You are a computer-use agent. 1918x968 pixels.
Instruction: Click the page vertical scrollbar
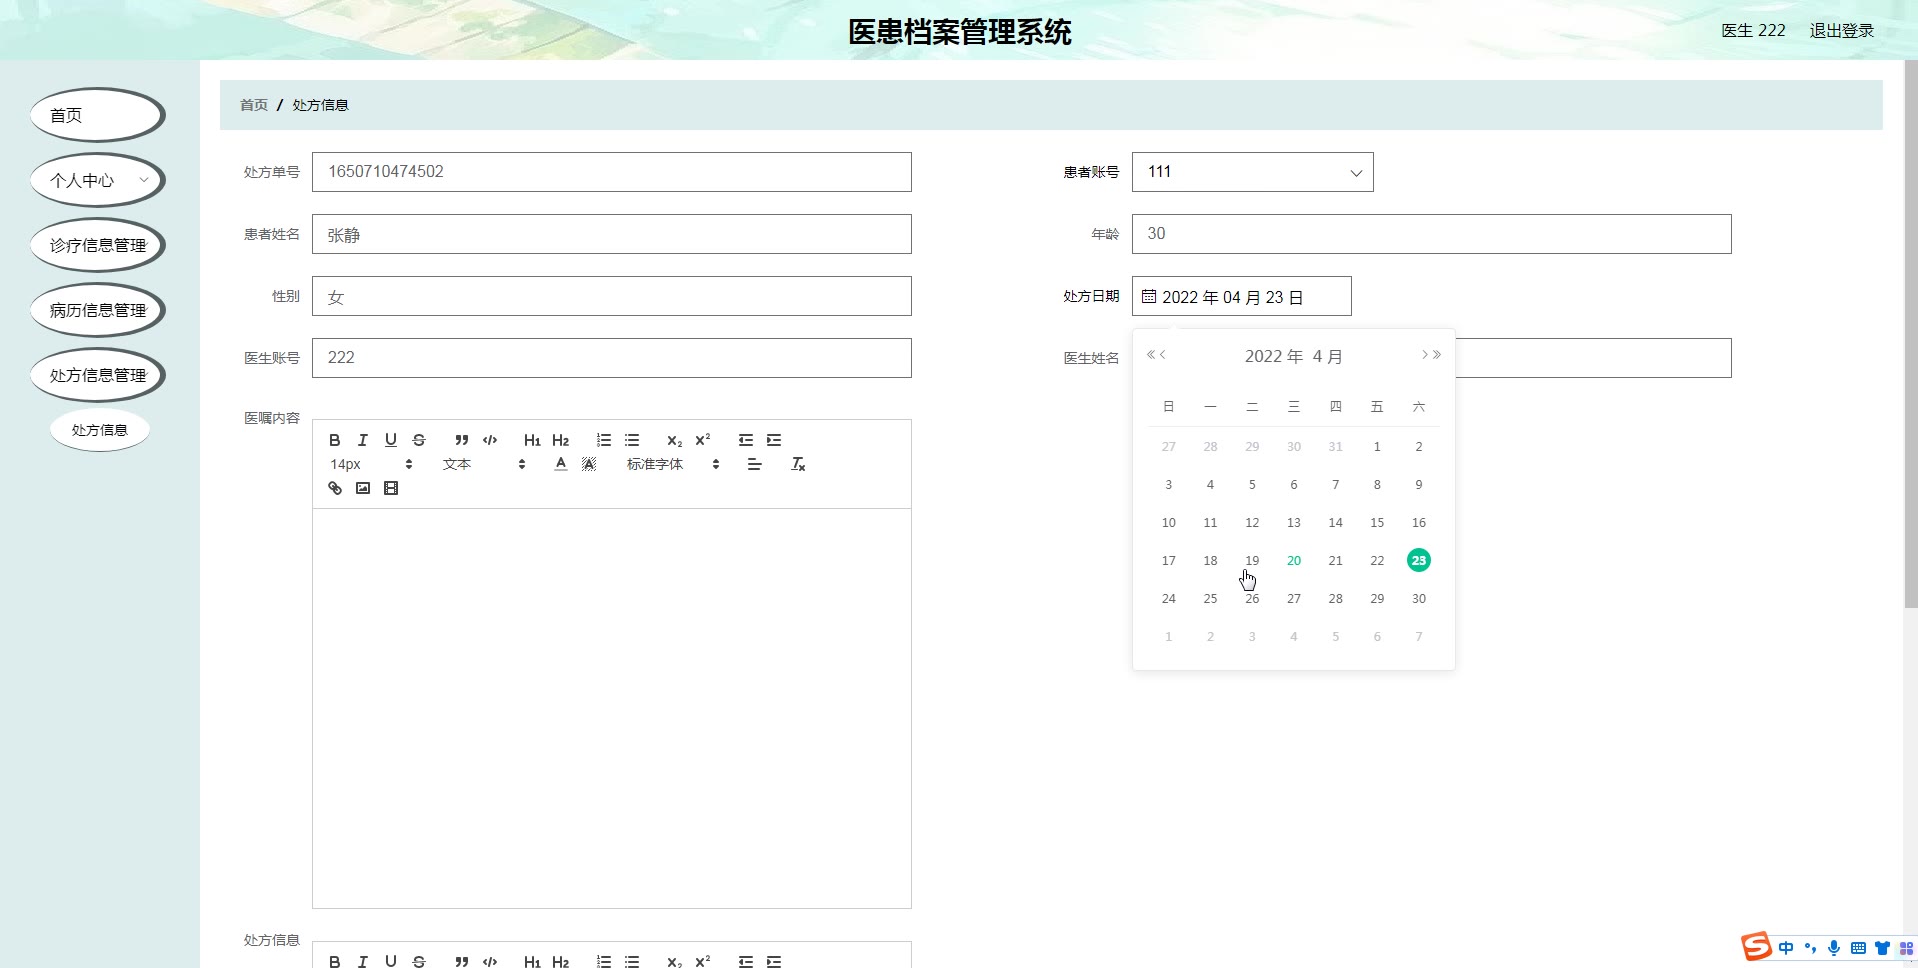pyautogui.click(x=1911, y=333)
